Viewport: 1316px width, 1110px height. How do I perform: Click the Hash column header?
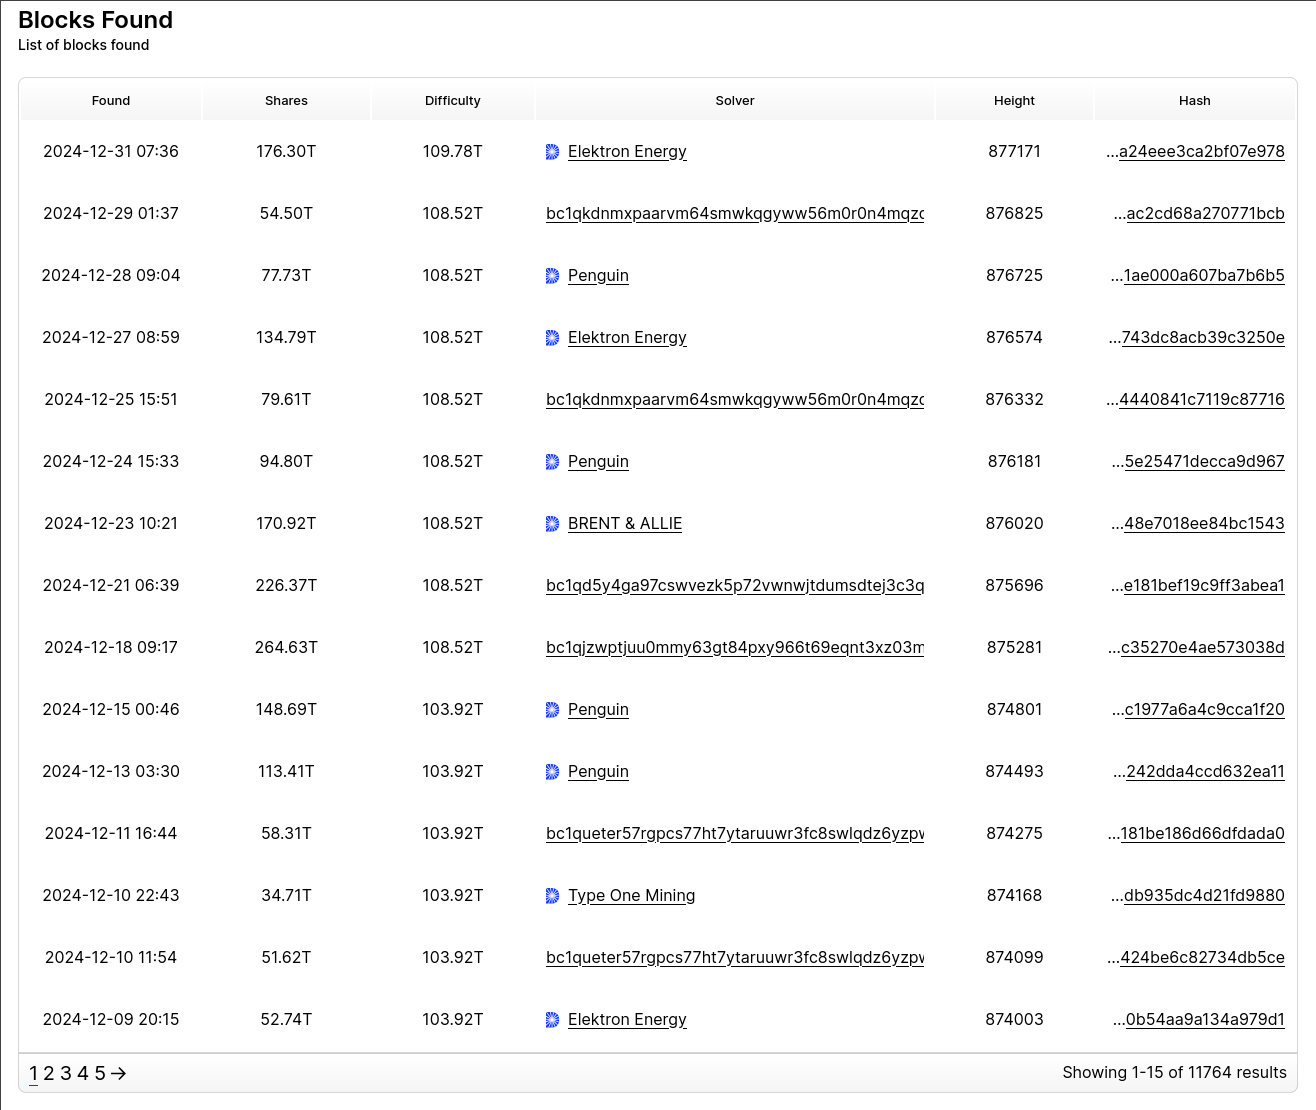pos(1194,101)
